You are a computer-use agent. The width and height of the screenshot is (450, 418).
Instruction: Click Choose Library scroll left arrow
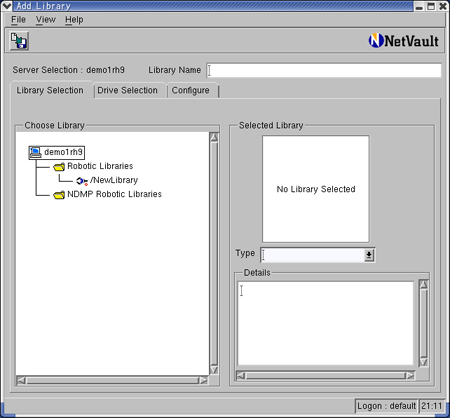[x=21, y=380]
